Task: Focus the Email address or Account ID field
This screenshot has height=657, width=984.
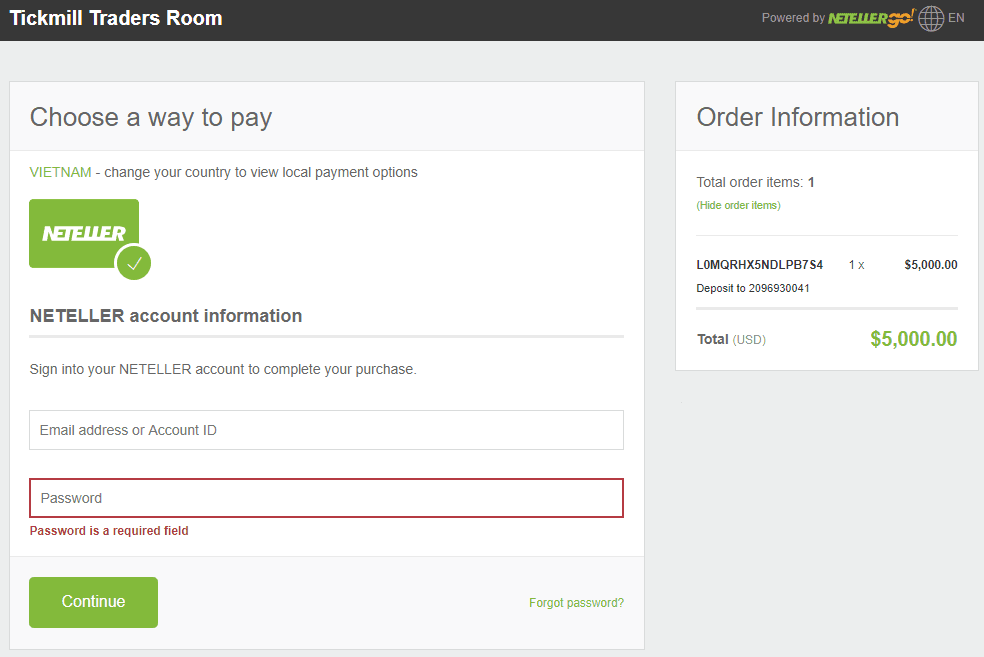Action: [326, 430]
